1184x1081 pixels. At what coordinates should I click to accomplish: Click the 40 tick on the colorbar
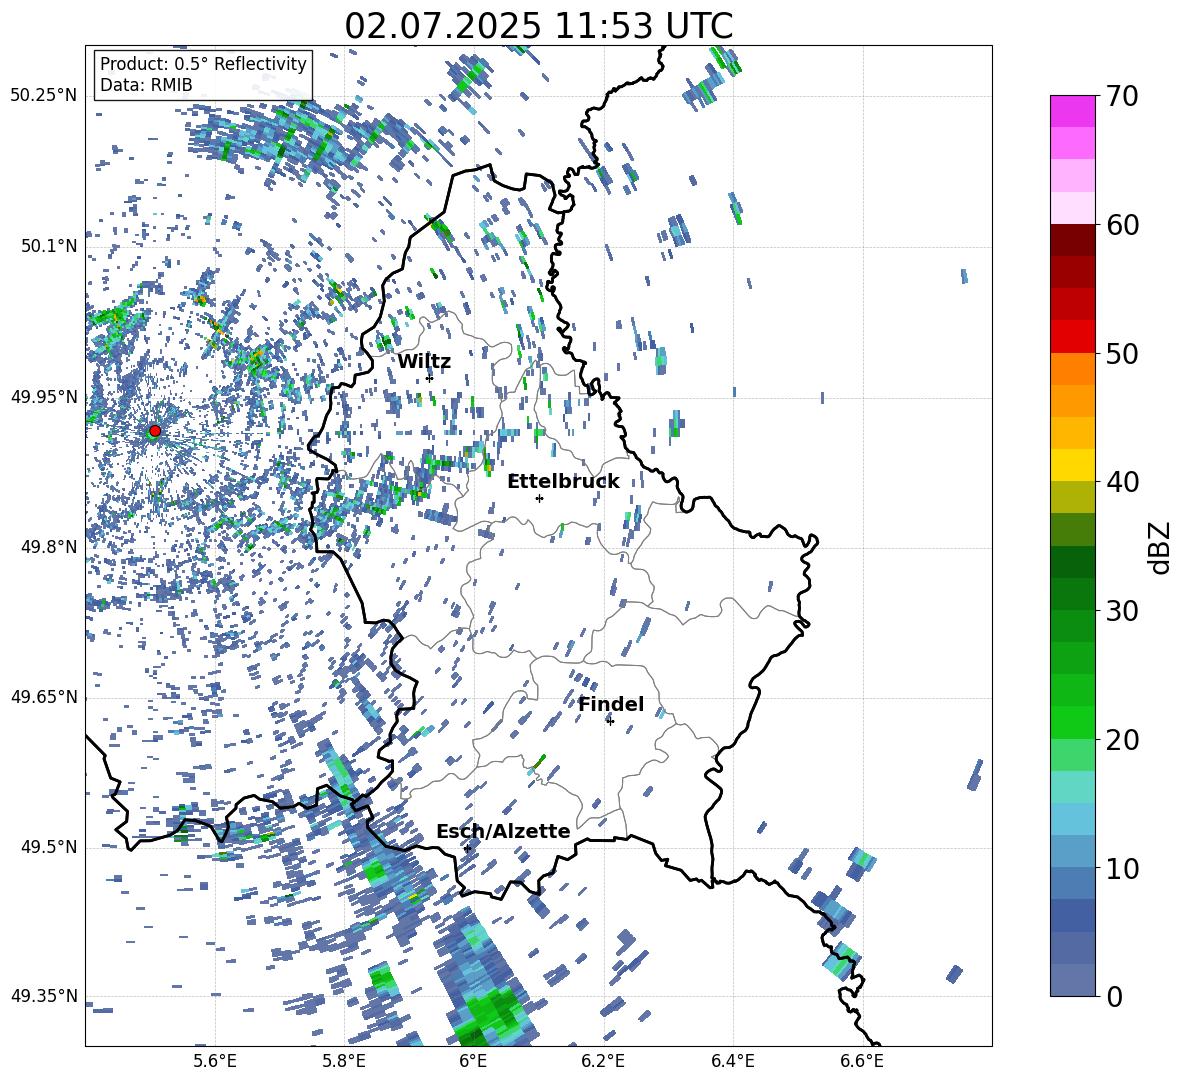point(1122,482)
